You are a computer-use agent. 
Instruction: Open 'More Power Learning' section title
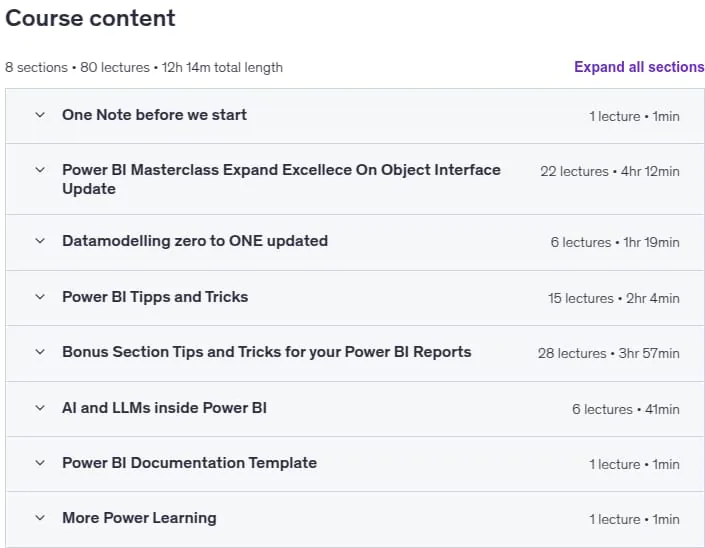click(x=139, y=518)
